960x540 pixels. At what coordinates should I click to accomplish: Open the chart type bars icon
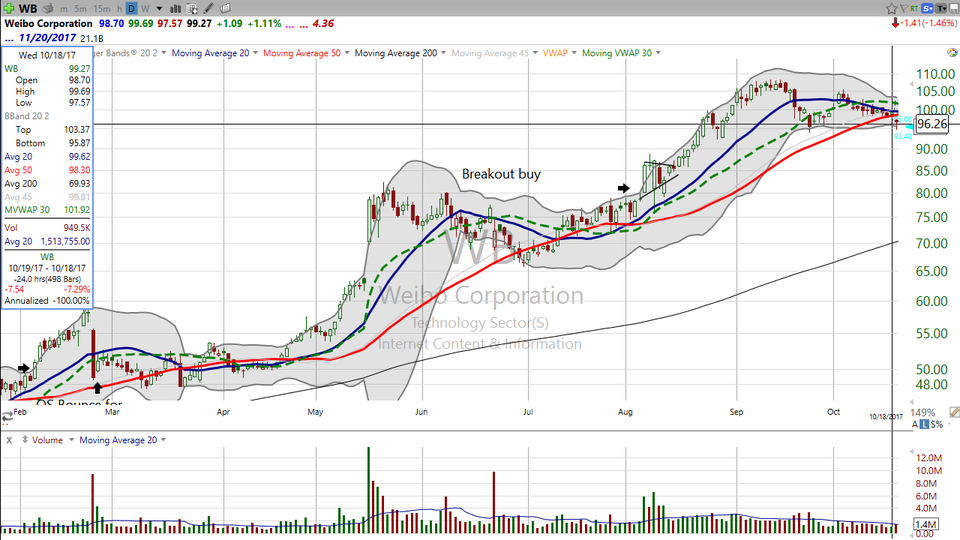pos(175,9)
